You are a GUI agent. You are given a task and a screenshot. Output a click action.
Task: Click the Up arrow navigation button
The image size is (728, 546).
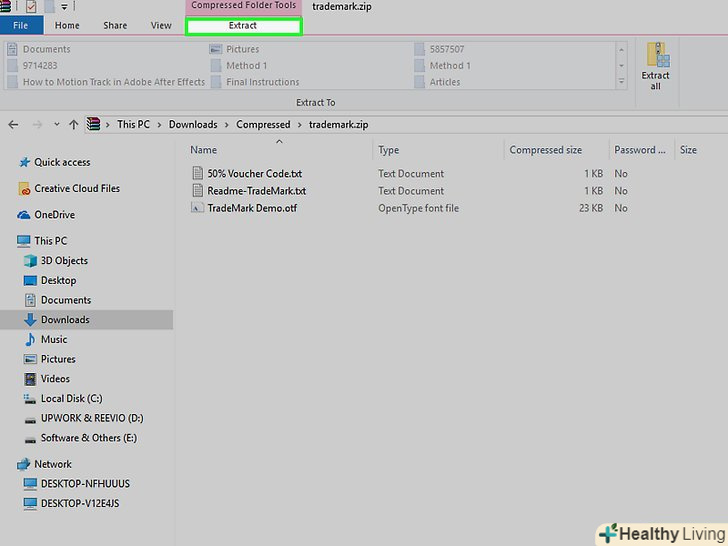(73, 125)
